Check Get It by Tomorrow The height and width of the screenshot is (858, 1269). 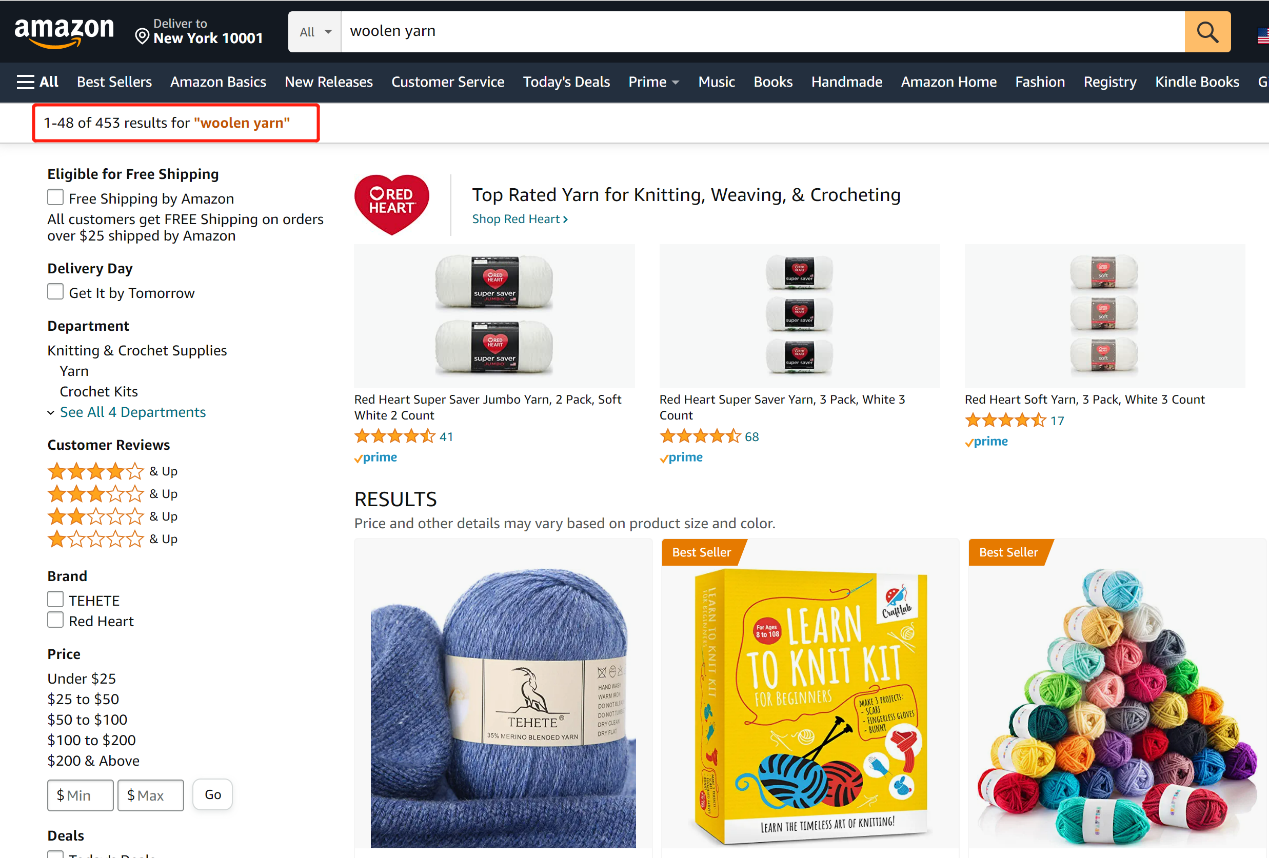pos(56,292)
